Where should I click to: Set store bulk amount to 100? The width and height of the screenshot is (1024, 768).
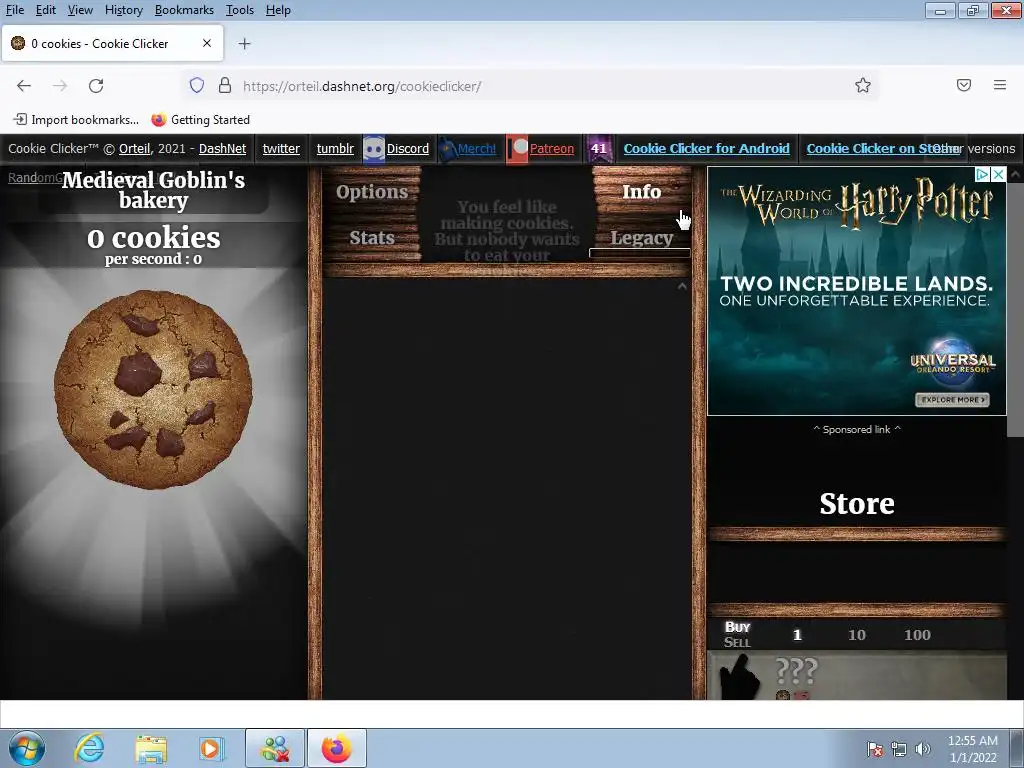[x=917, y=635]
